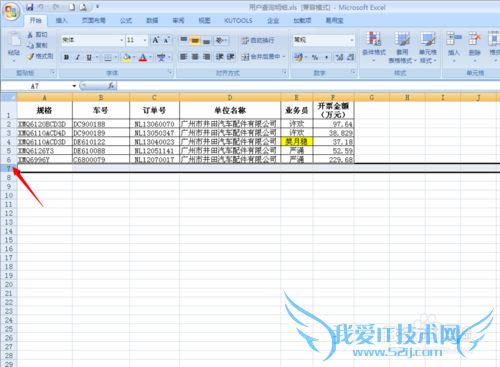Apply percent style to the cell
Screen dimensions: 500x367
point(315,57)
